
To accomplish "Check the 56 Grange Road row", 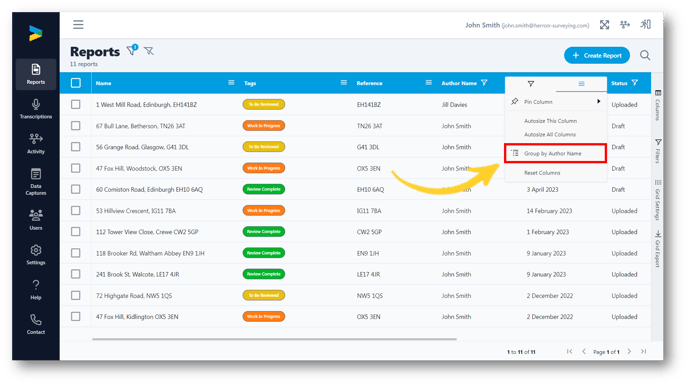I will pyautogui.click(x=75, y=147).
